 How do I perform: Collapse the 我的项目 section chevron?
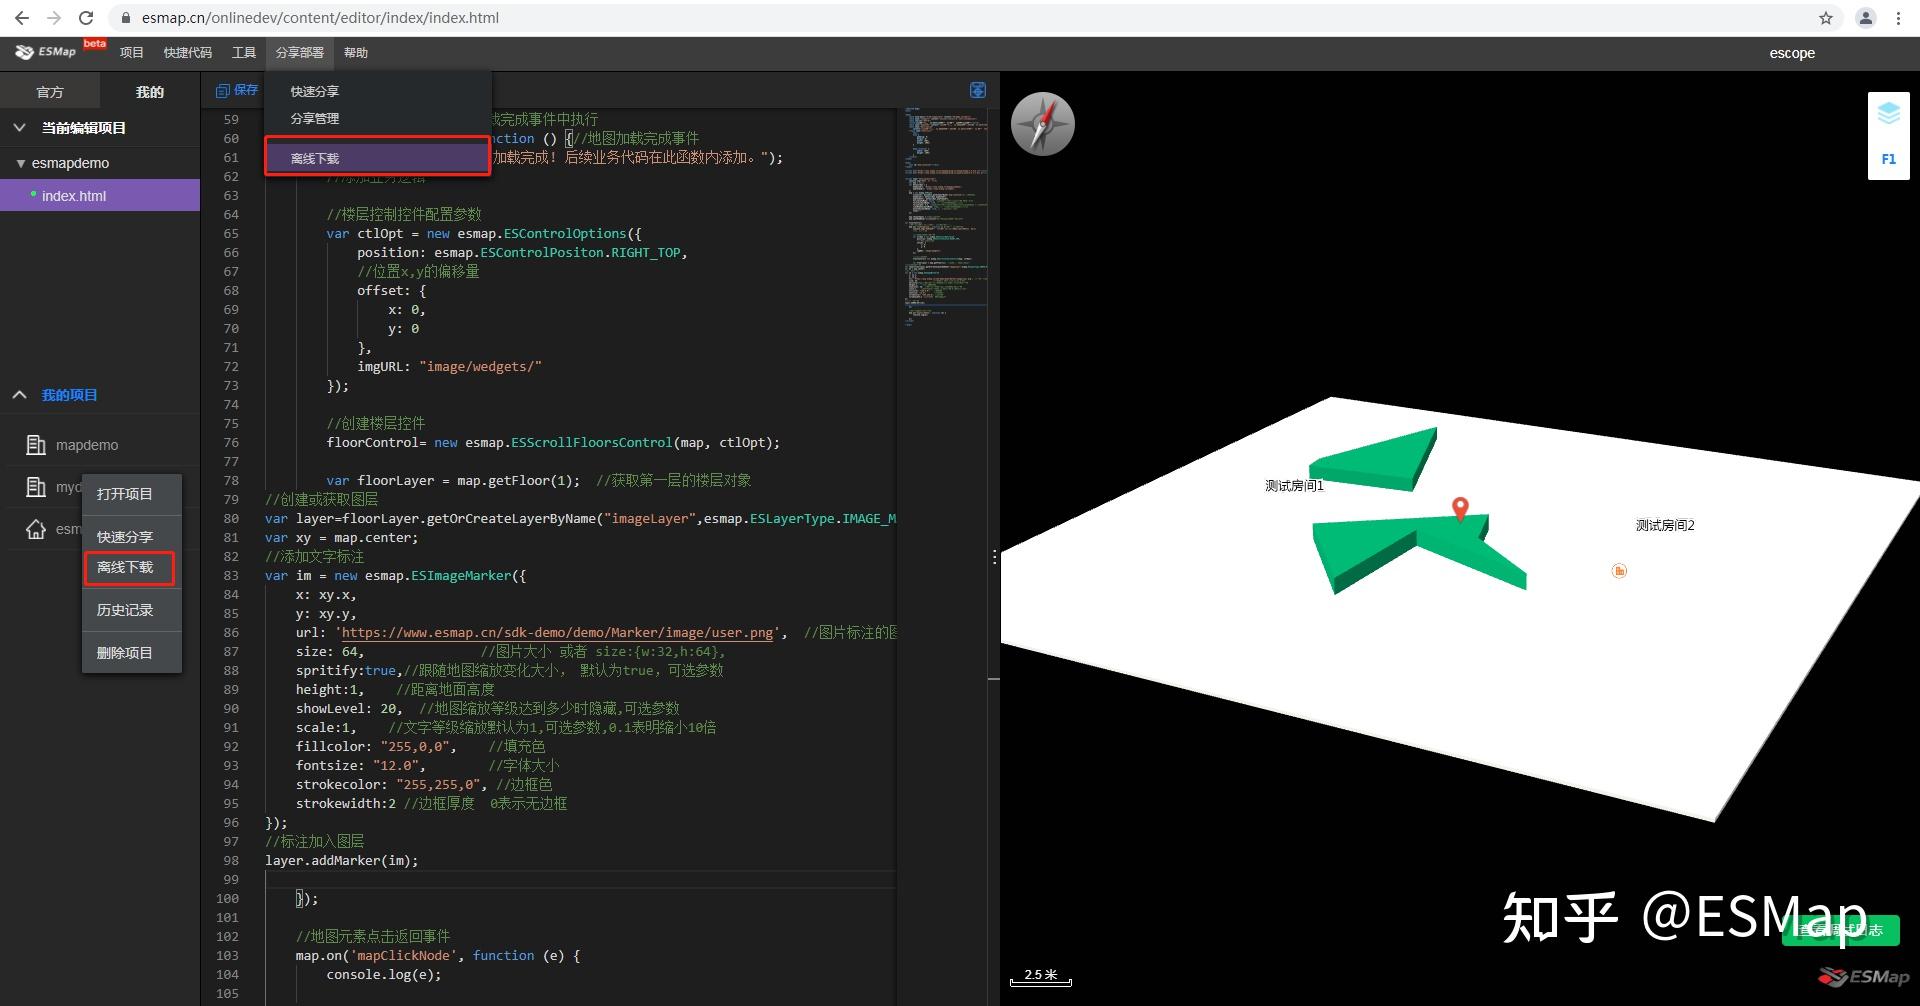[19, 395]
